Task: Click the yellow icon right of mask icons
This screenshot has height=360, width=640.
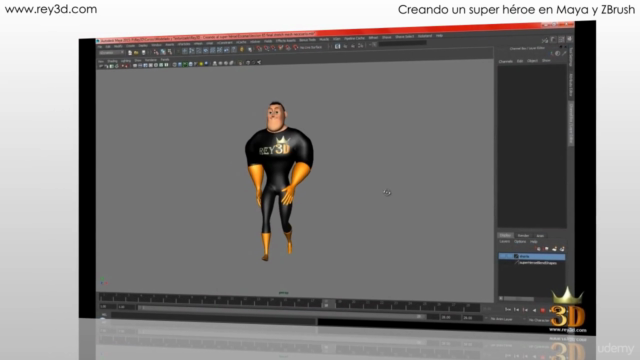Action: pyautogui.click(x=242, y=49)
